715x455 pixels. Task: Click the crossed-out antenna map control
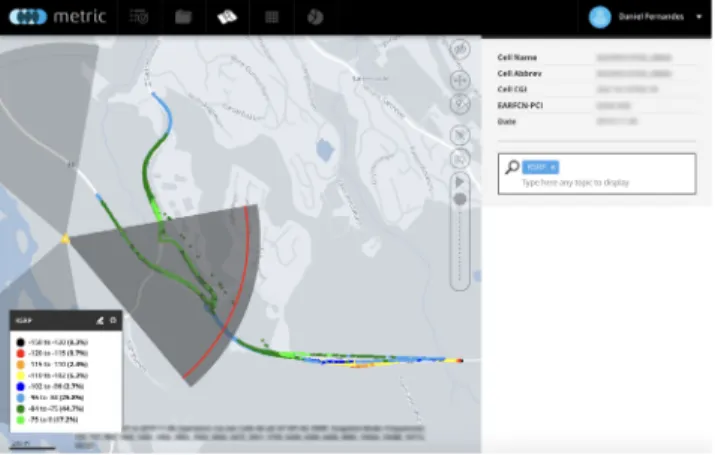point(460,135)
